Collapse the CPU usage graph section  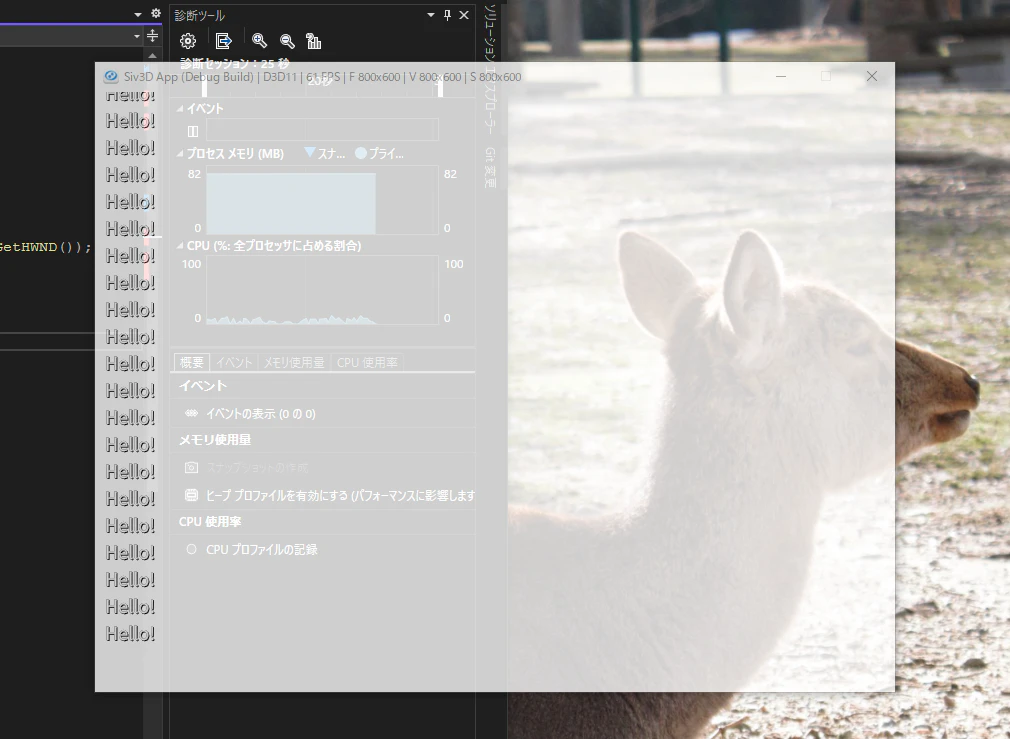coord(180,245)
